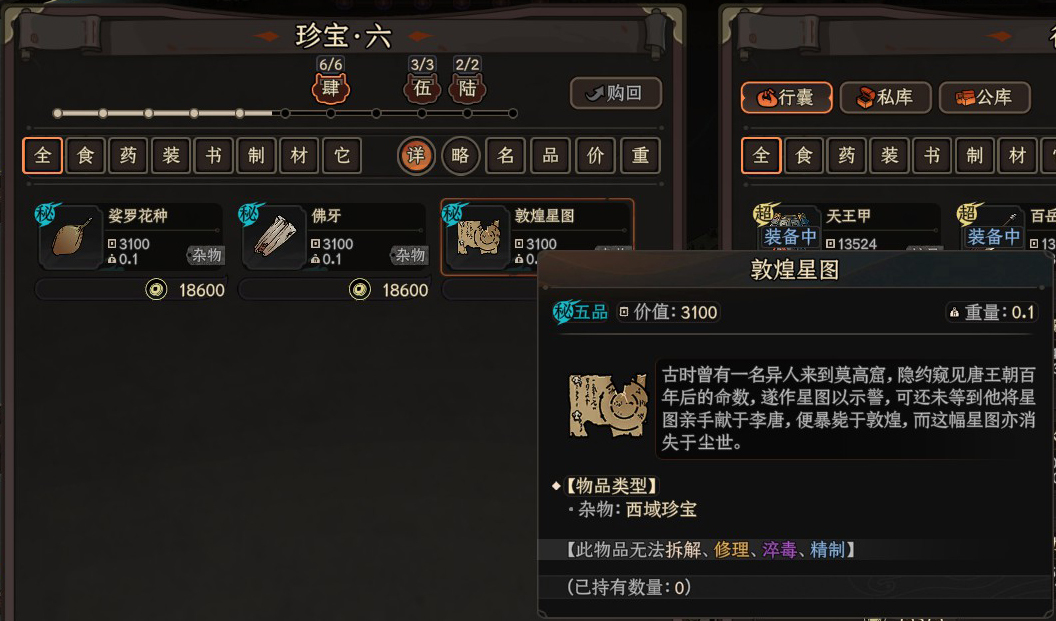1056x621 pixels.
Task: Toggle detailed view with 详 button
Action: pyautogui.click(x=416, y=156)
